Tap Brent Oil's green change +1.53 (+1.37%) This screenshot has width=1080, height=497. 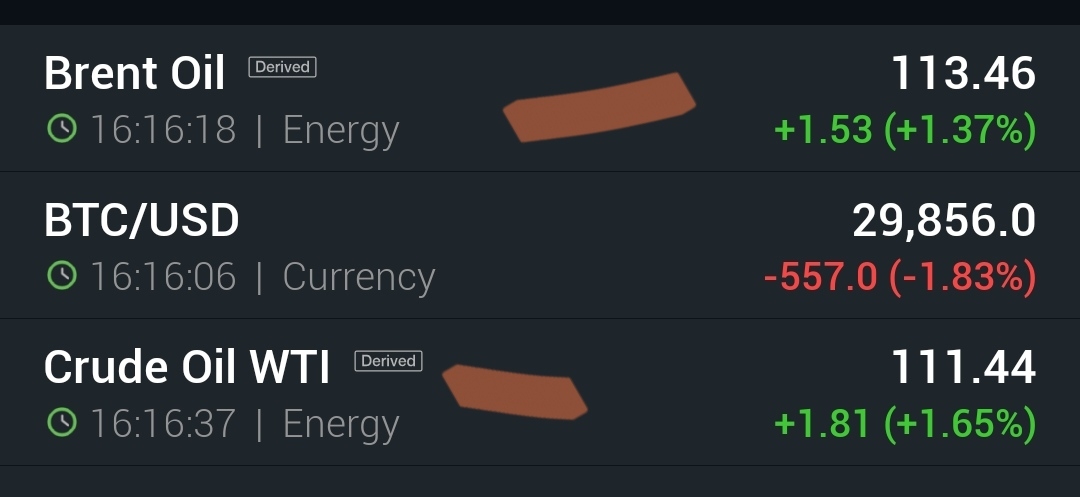(x=905, y=130)
